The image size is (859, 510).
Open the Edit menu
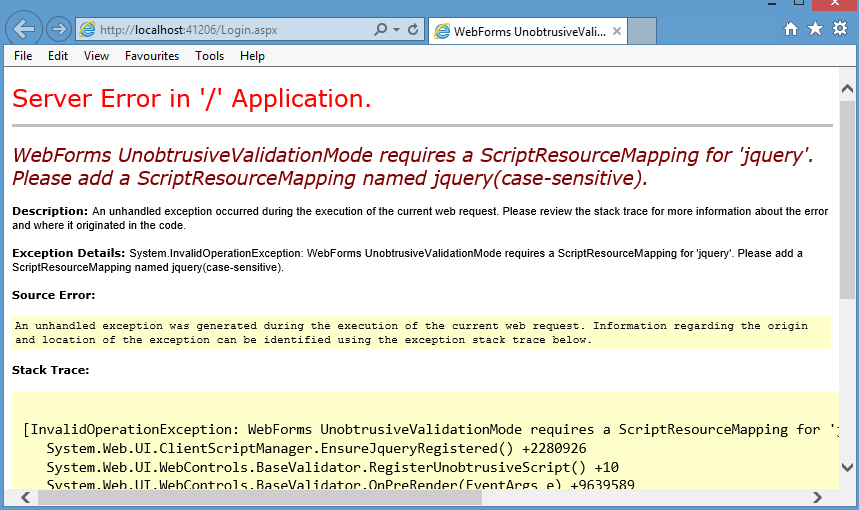tap(58, 56)
